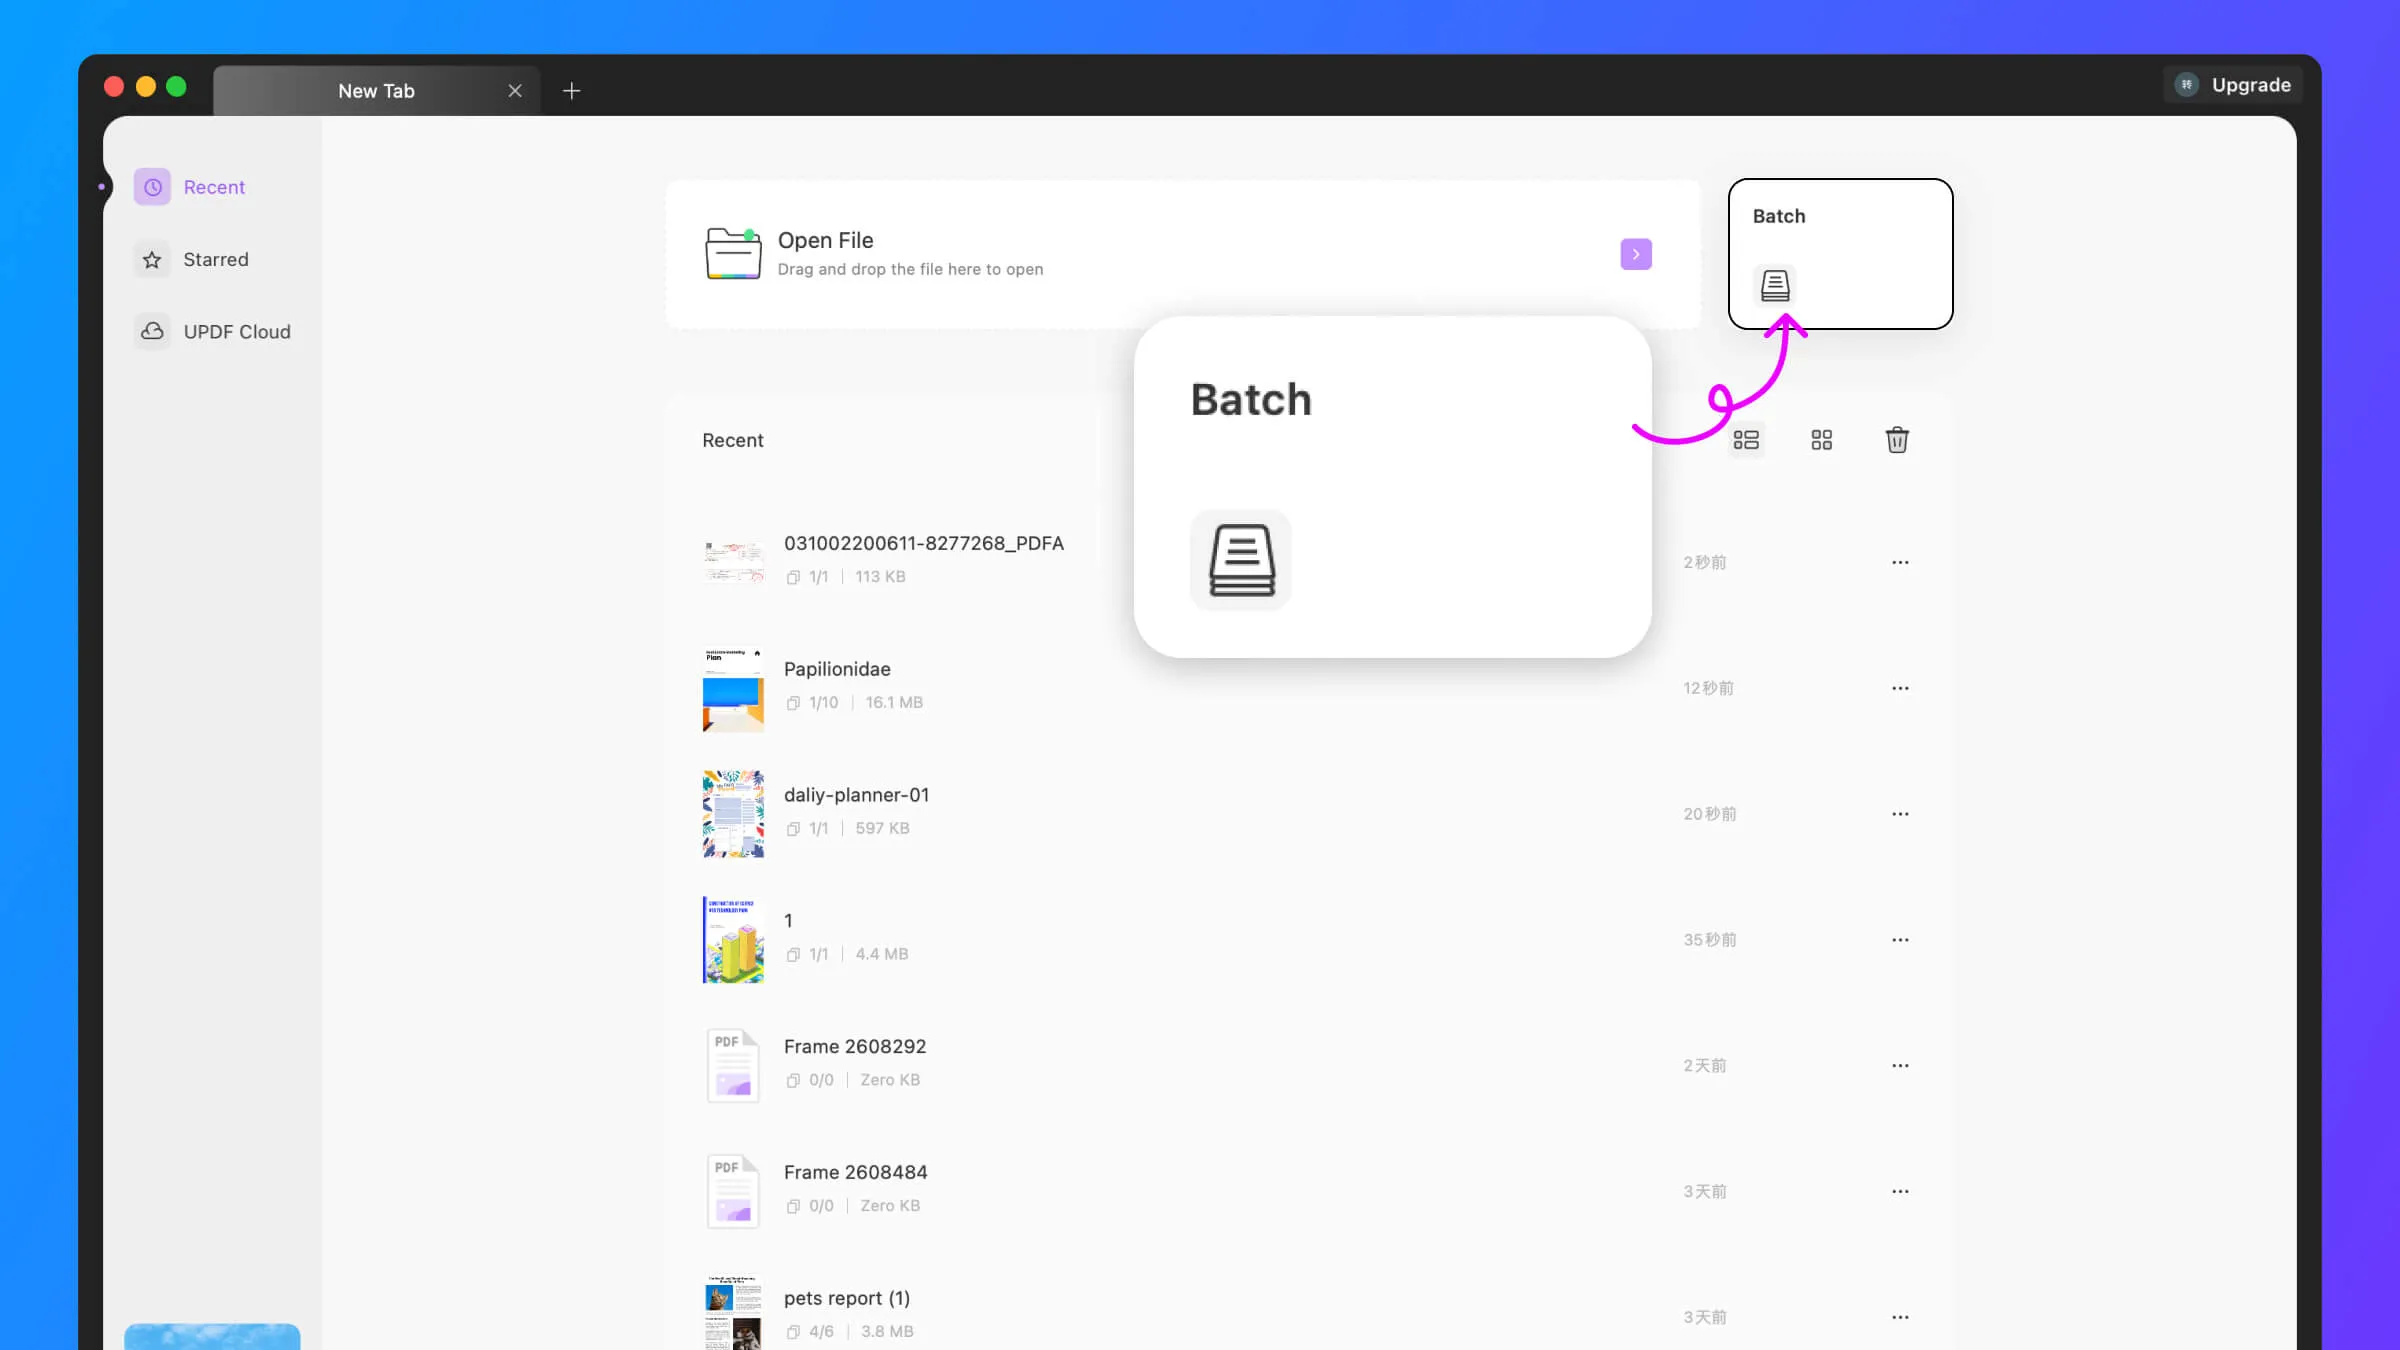Select the second grid layout icon

pyautogui.click(x=1821, y=440)
